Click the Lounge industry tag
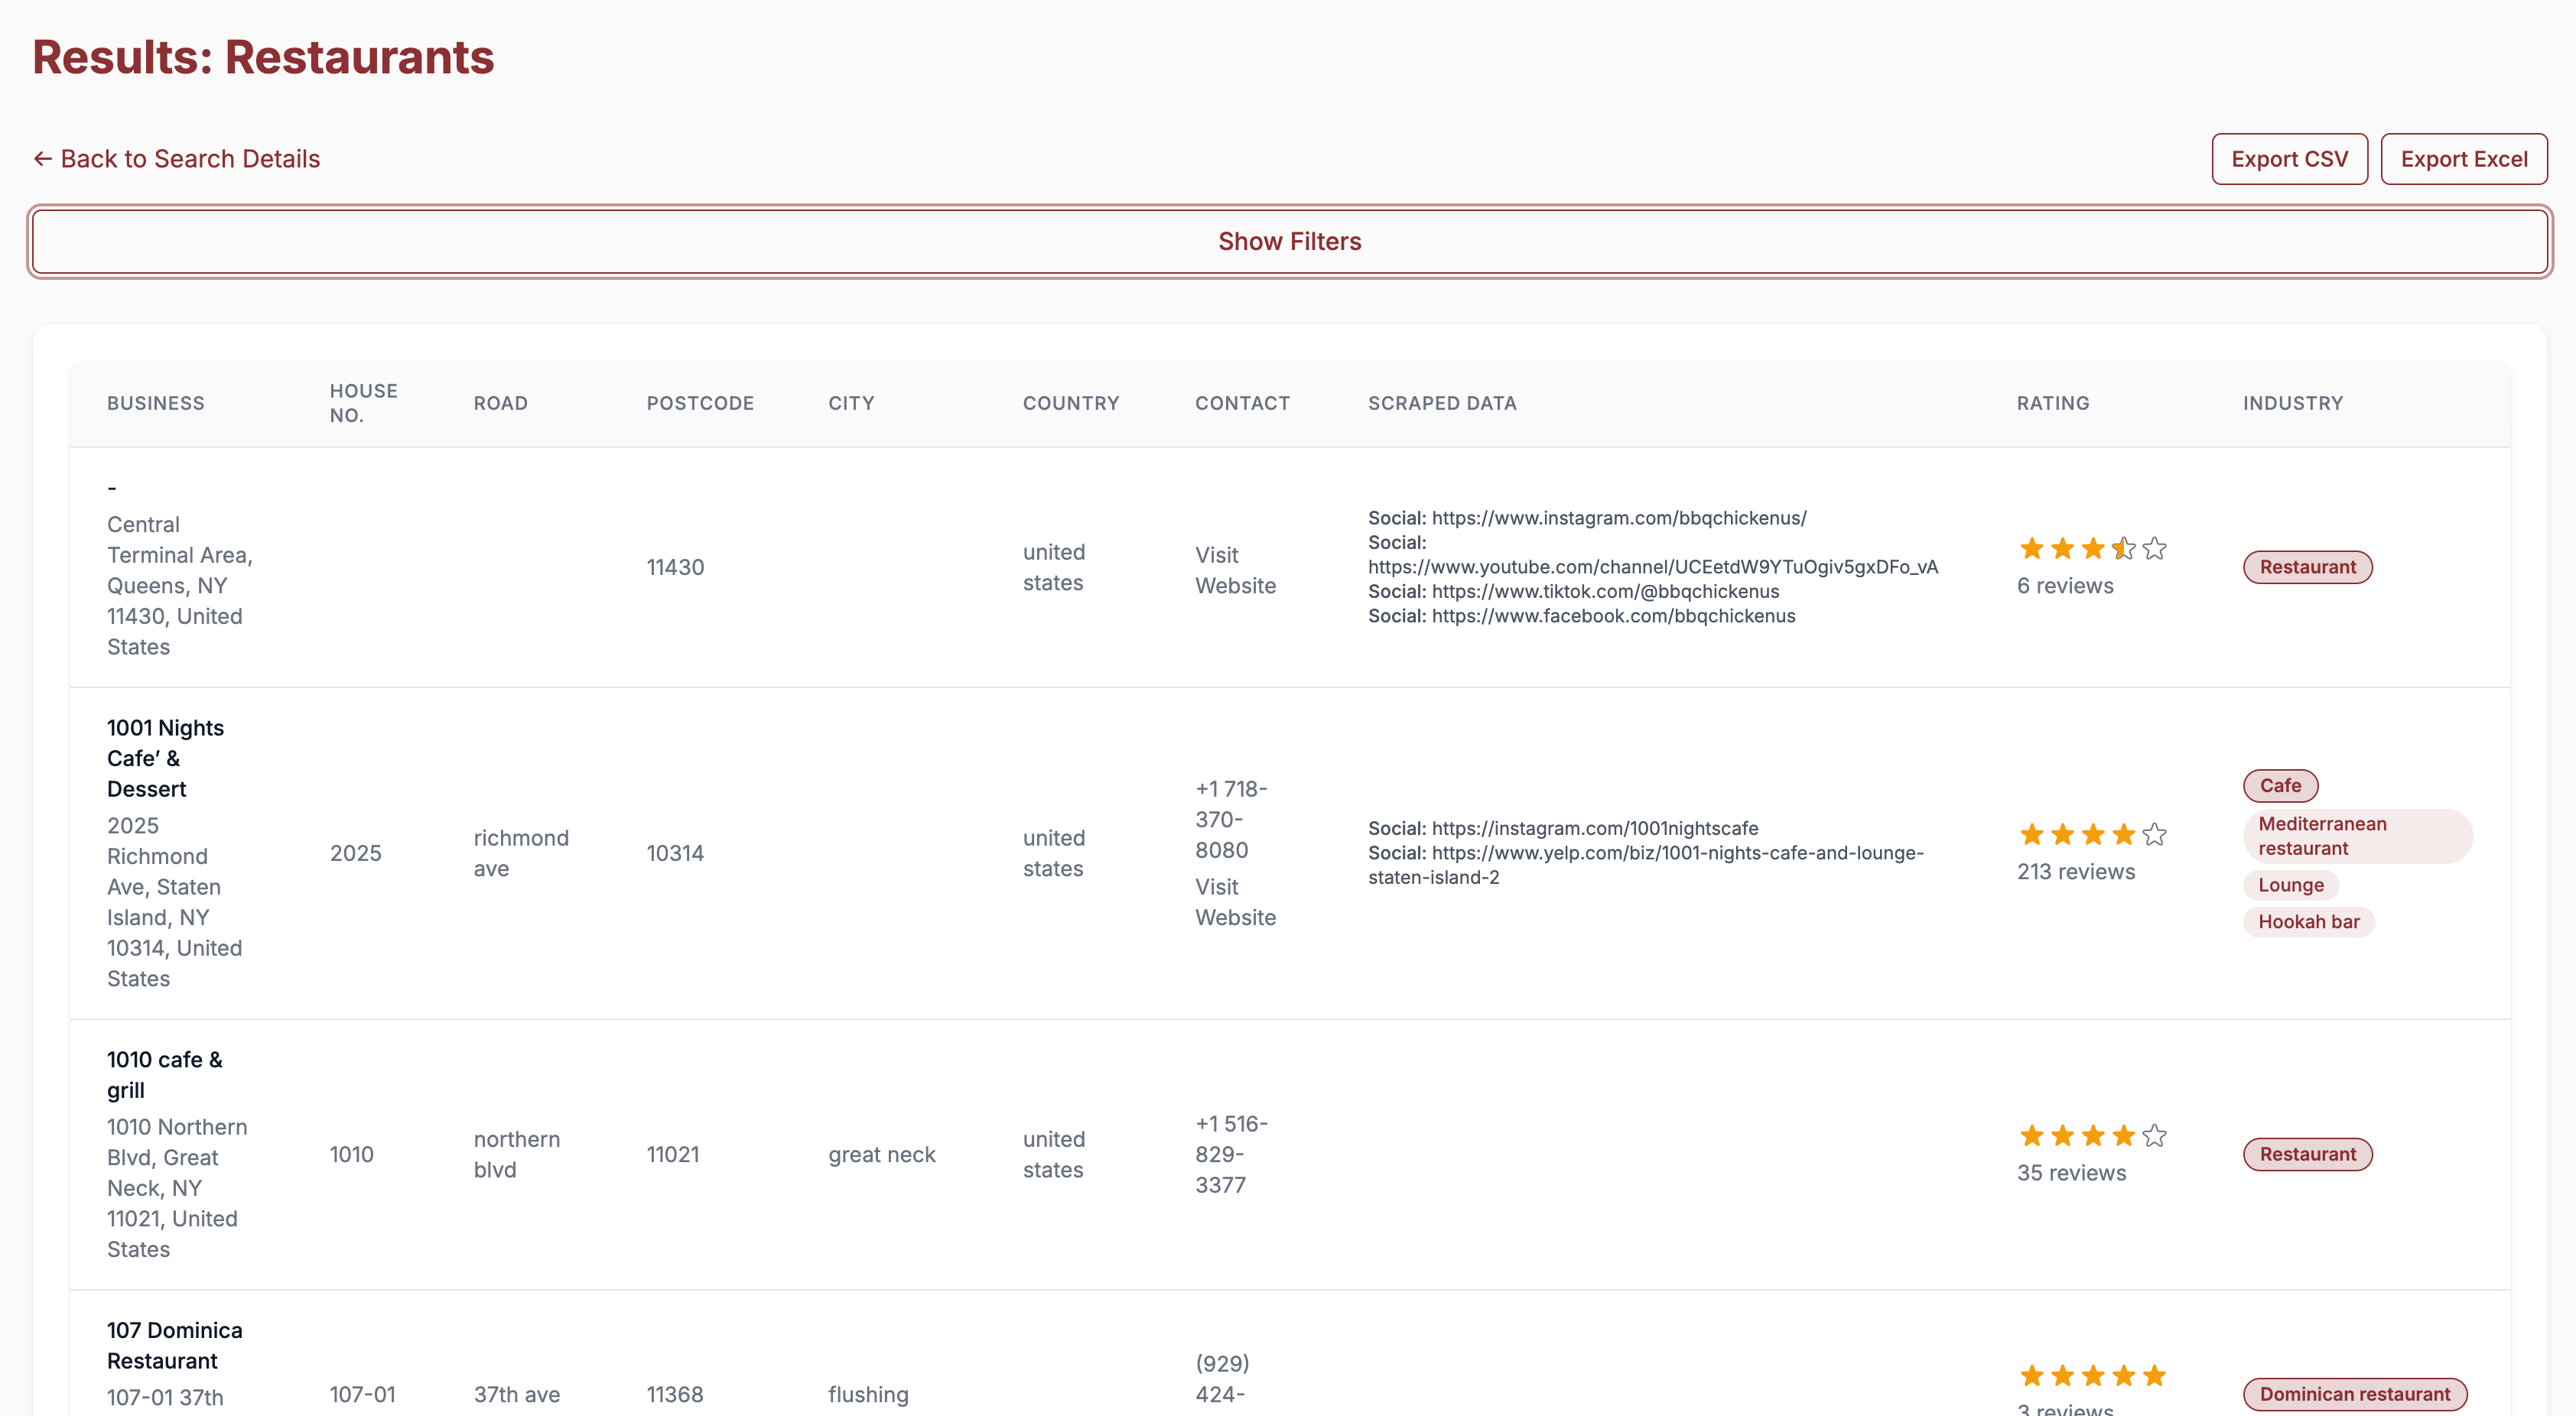 pos(2290,885)
